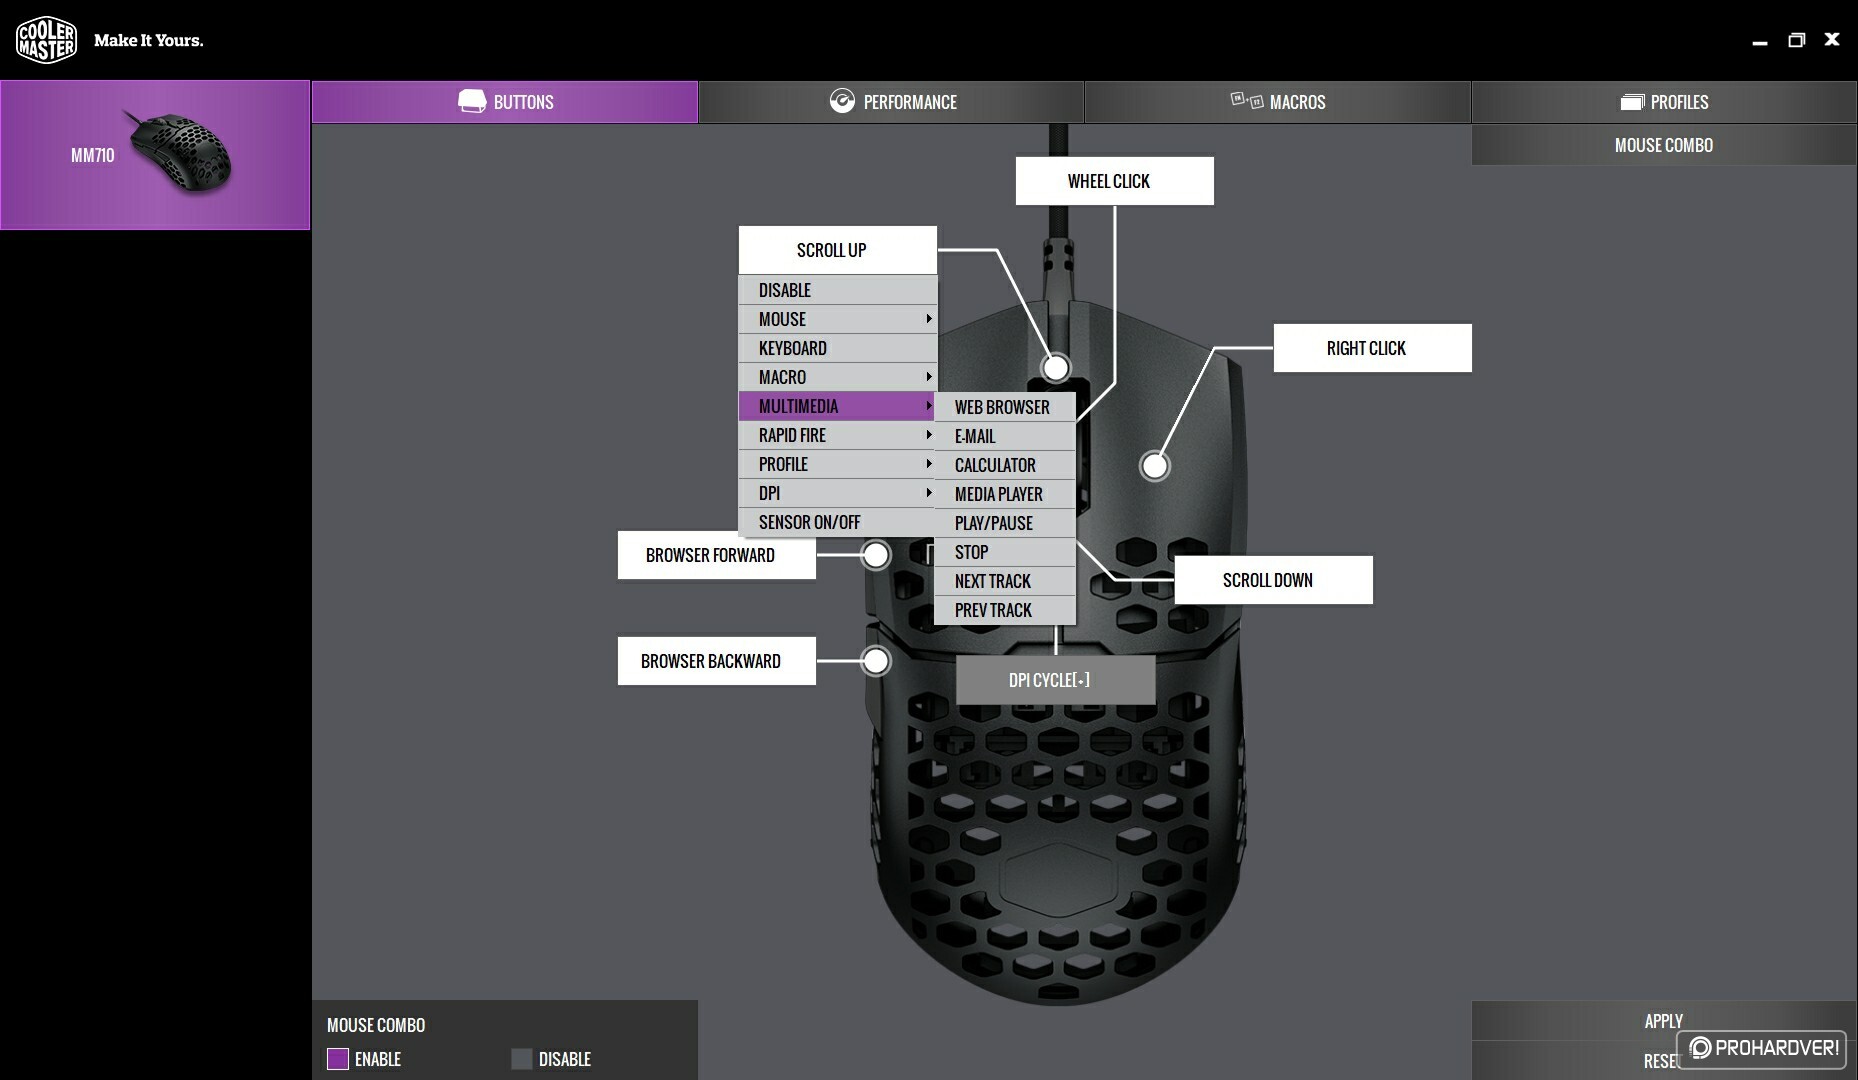Minimize the Cooler Master window

tap(1760, 41)
